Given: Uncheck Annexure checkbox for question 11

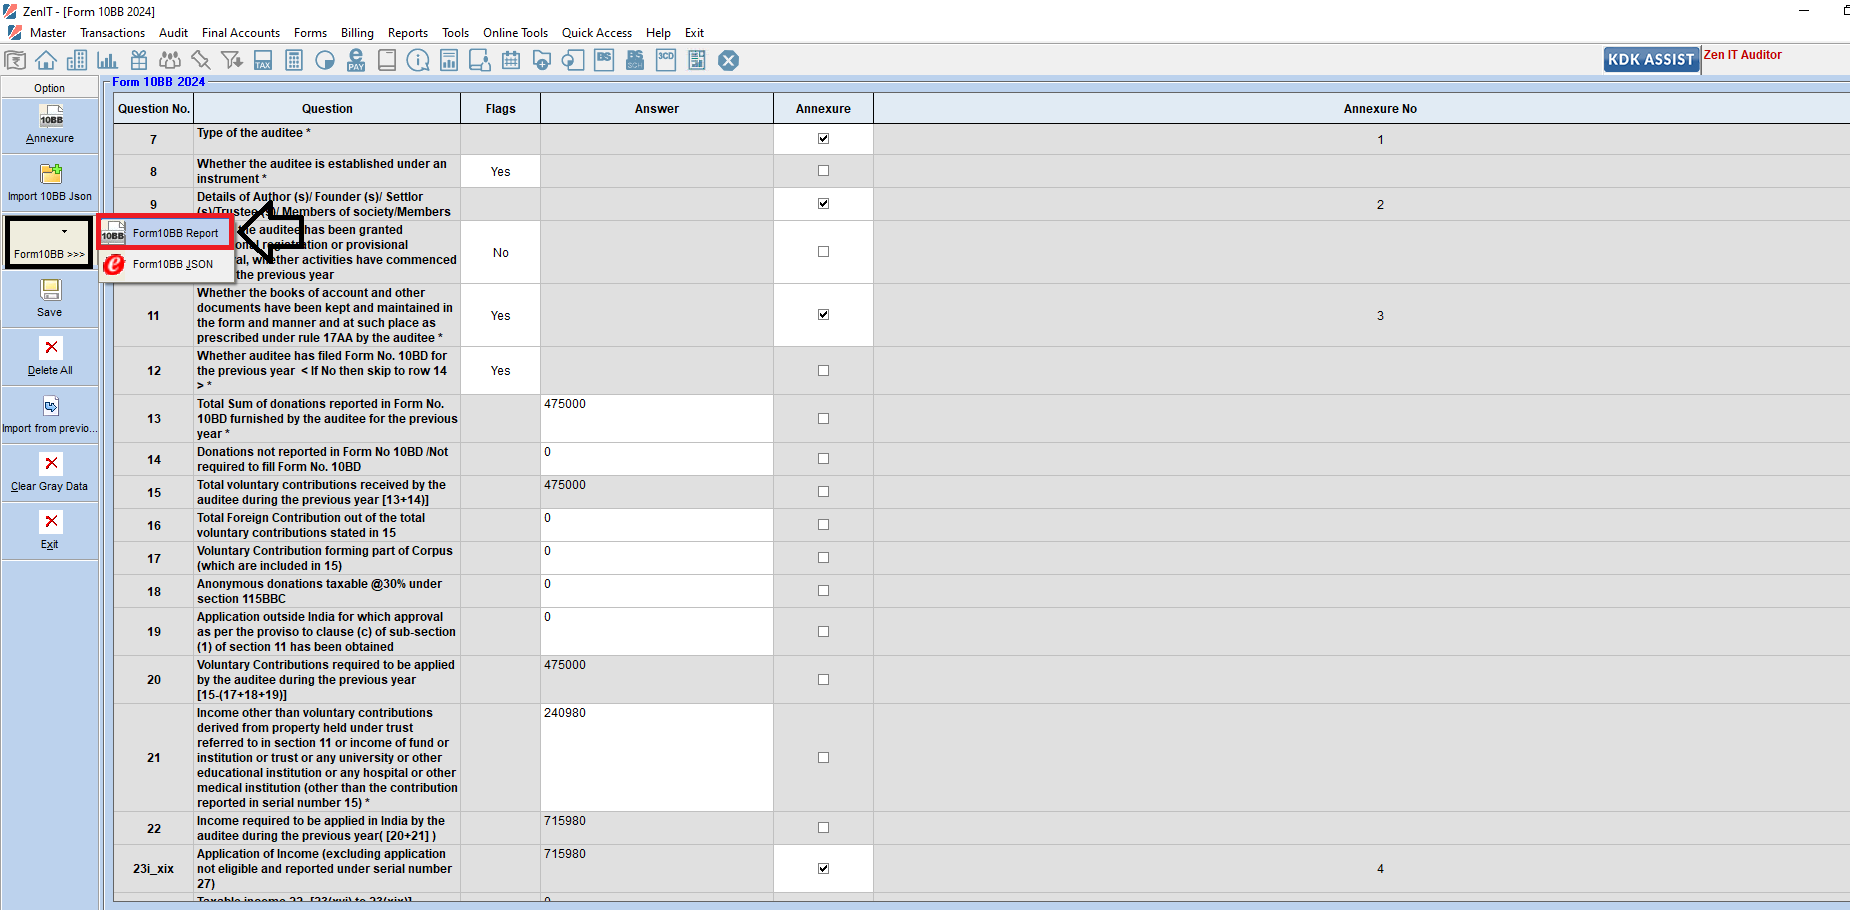Looking at the screenshot, I should point(823,315).
